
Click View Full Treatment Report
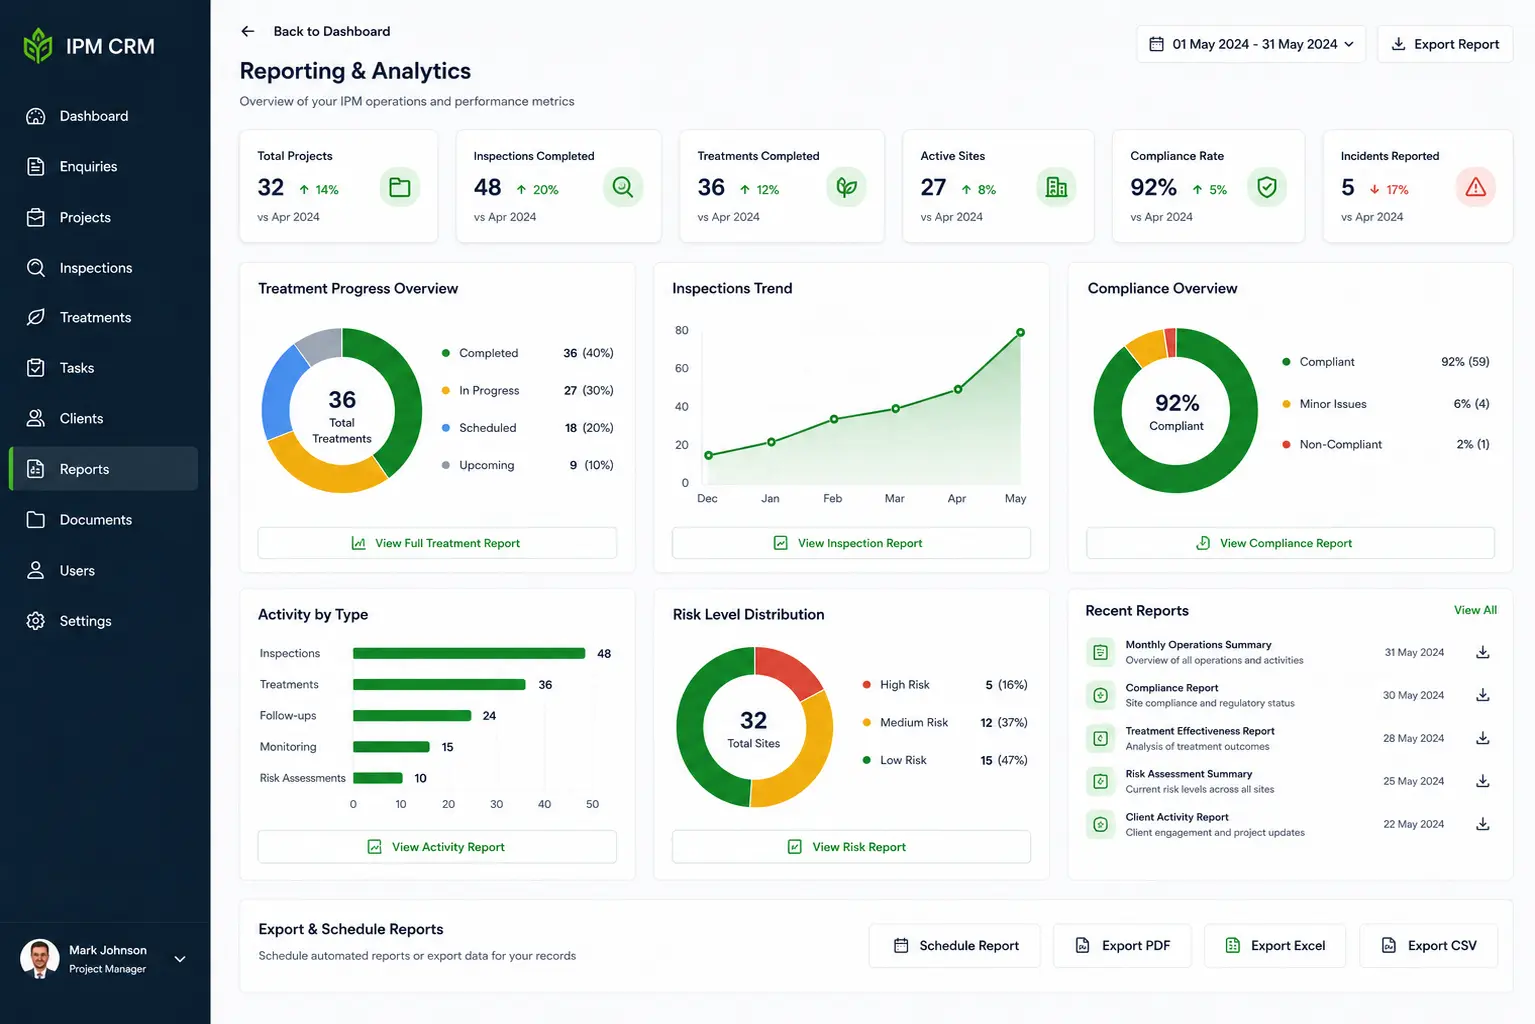[x=437, y=543]
